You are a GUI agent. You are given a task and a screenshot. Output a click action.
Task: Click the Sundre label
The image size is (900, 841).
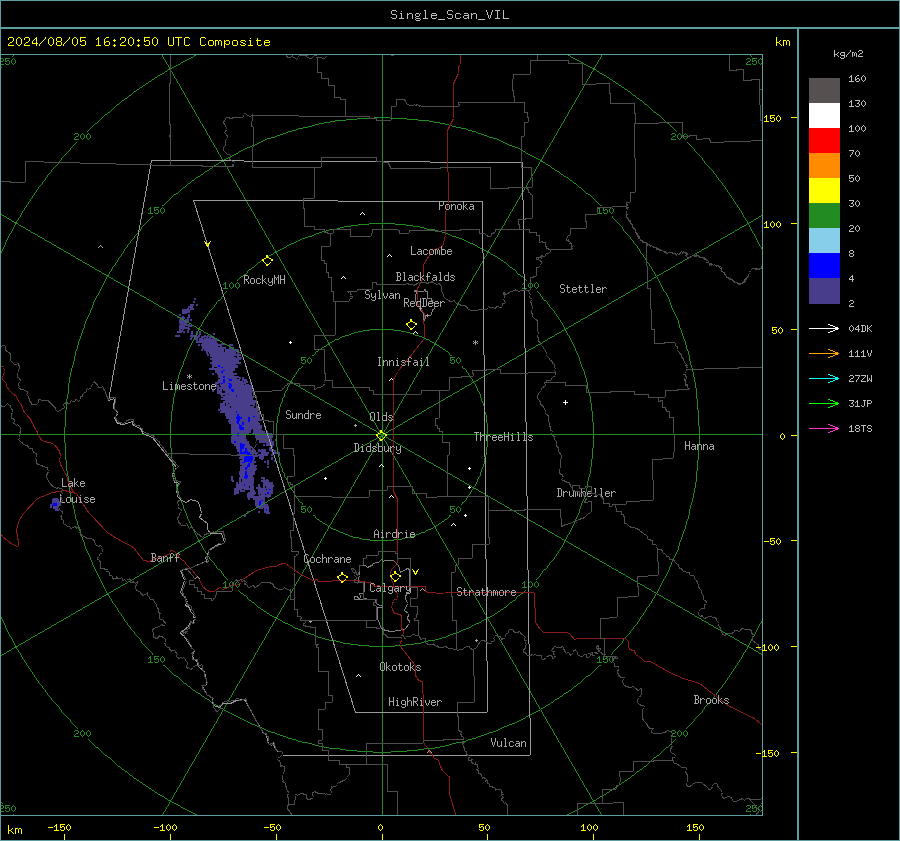tap(303, 415)
